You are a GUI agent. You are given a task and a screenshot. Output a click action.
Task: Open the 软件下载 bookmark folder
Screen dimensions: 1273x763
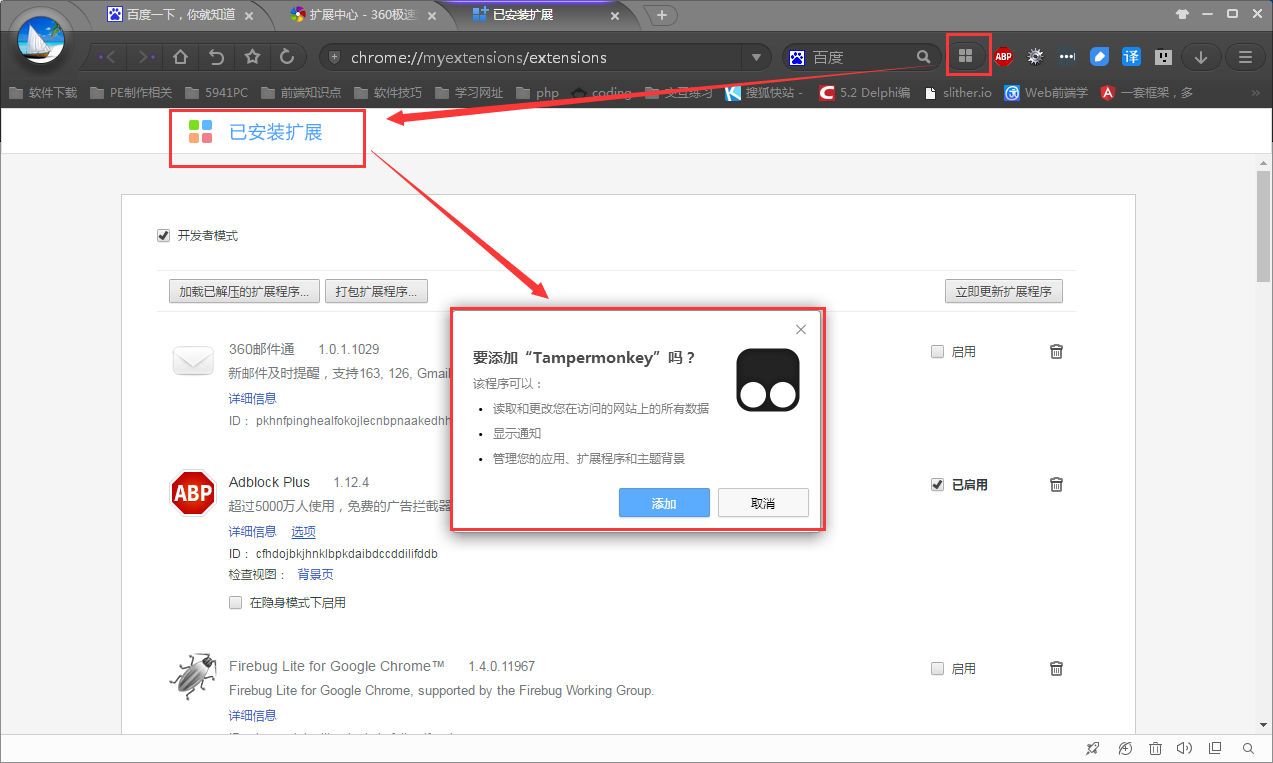tap(43, 93)
